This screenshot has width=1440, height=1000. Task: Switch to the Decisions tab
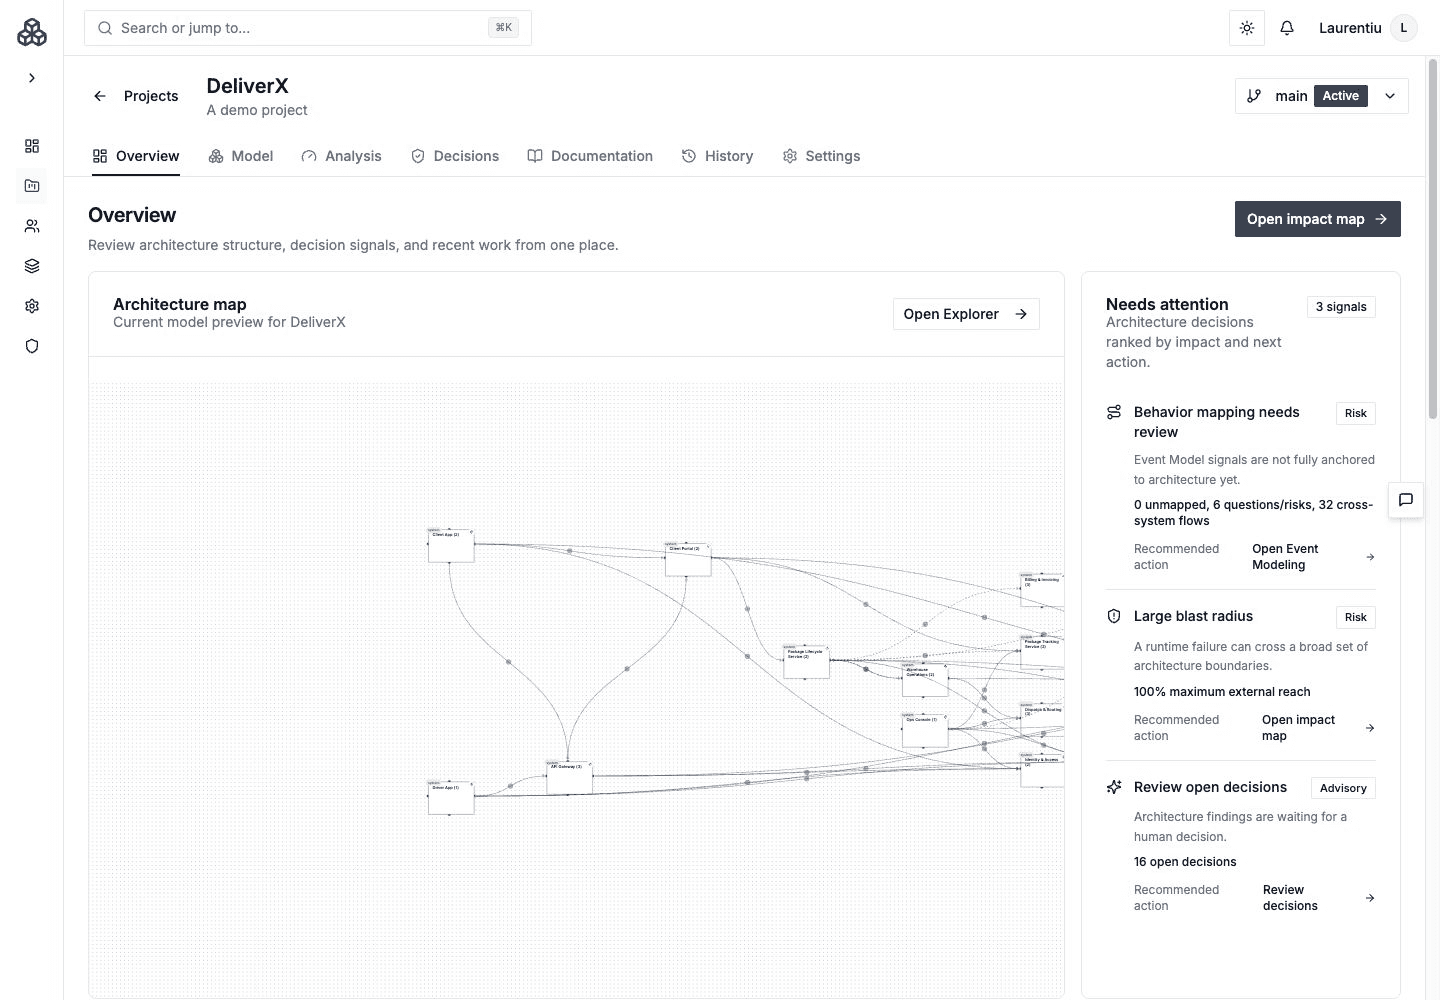(x=455, y=156)
